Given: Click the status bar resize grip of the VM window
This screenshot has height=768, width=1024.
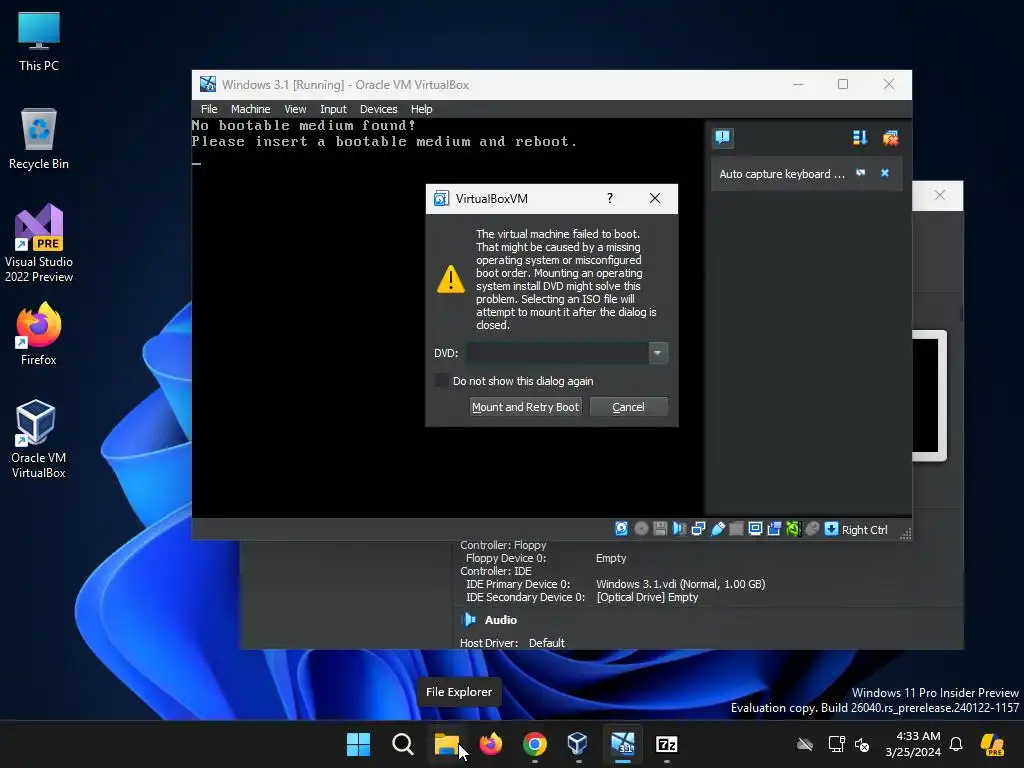Looking at the screenshot, I should click(905, 534).
